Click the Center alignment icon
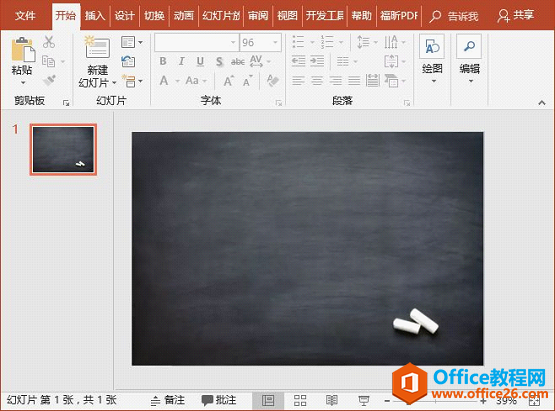The width and height of the screenshot is (555, 411). pyautogui.click(x=317, y=81)
